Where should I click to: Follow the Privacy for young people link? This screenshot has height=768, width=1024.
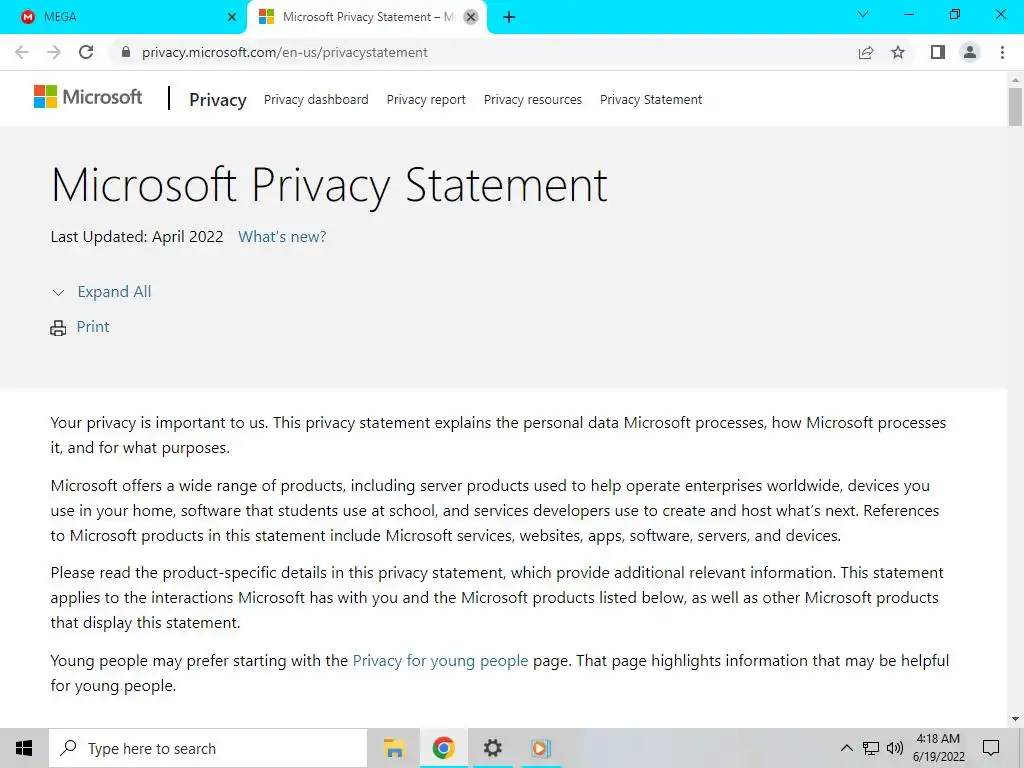[440, 661]
